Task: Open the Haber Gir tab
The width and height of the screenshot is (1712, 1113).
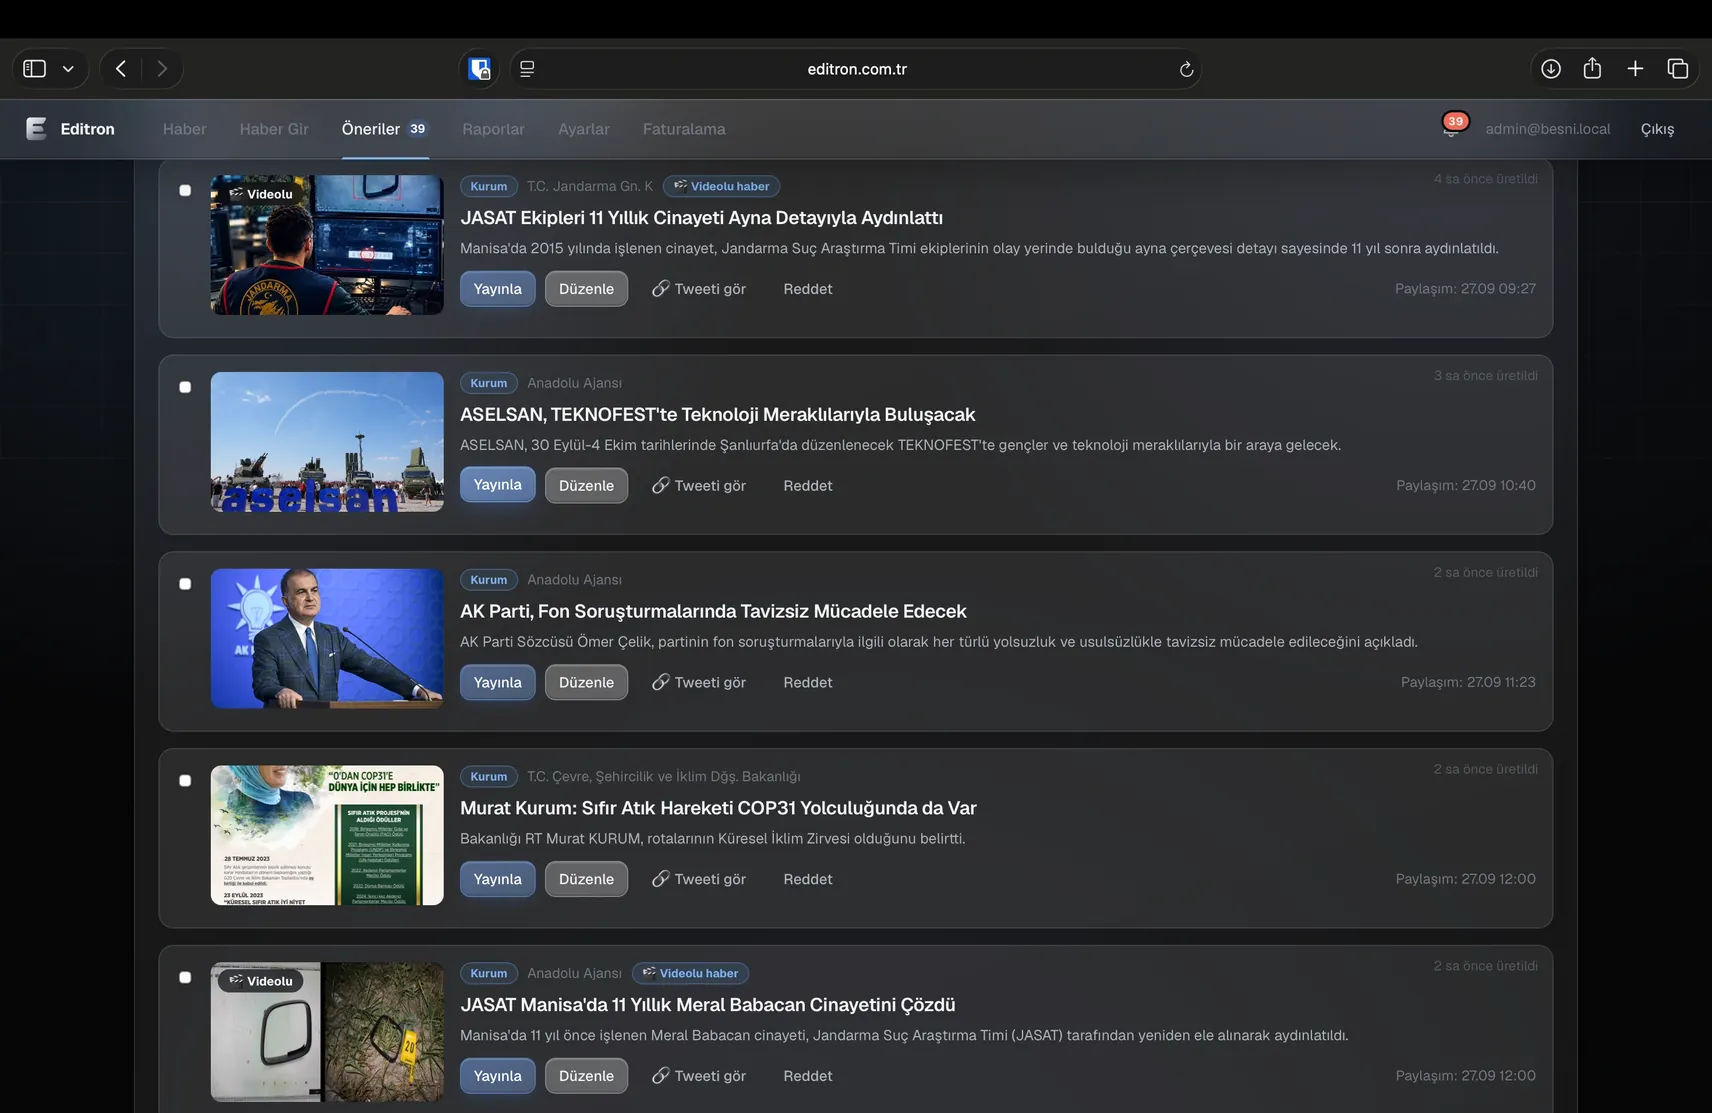Action: [274, 129]
